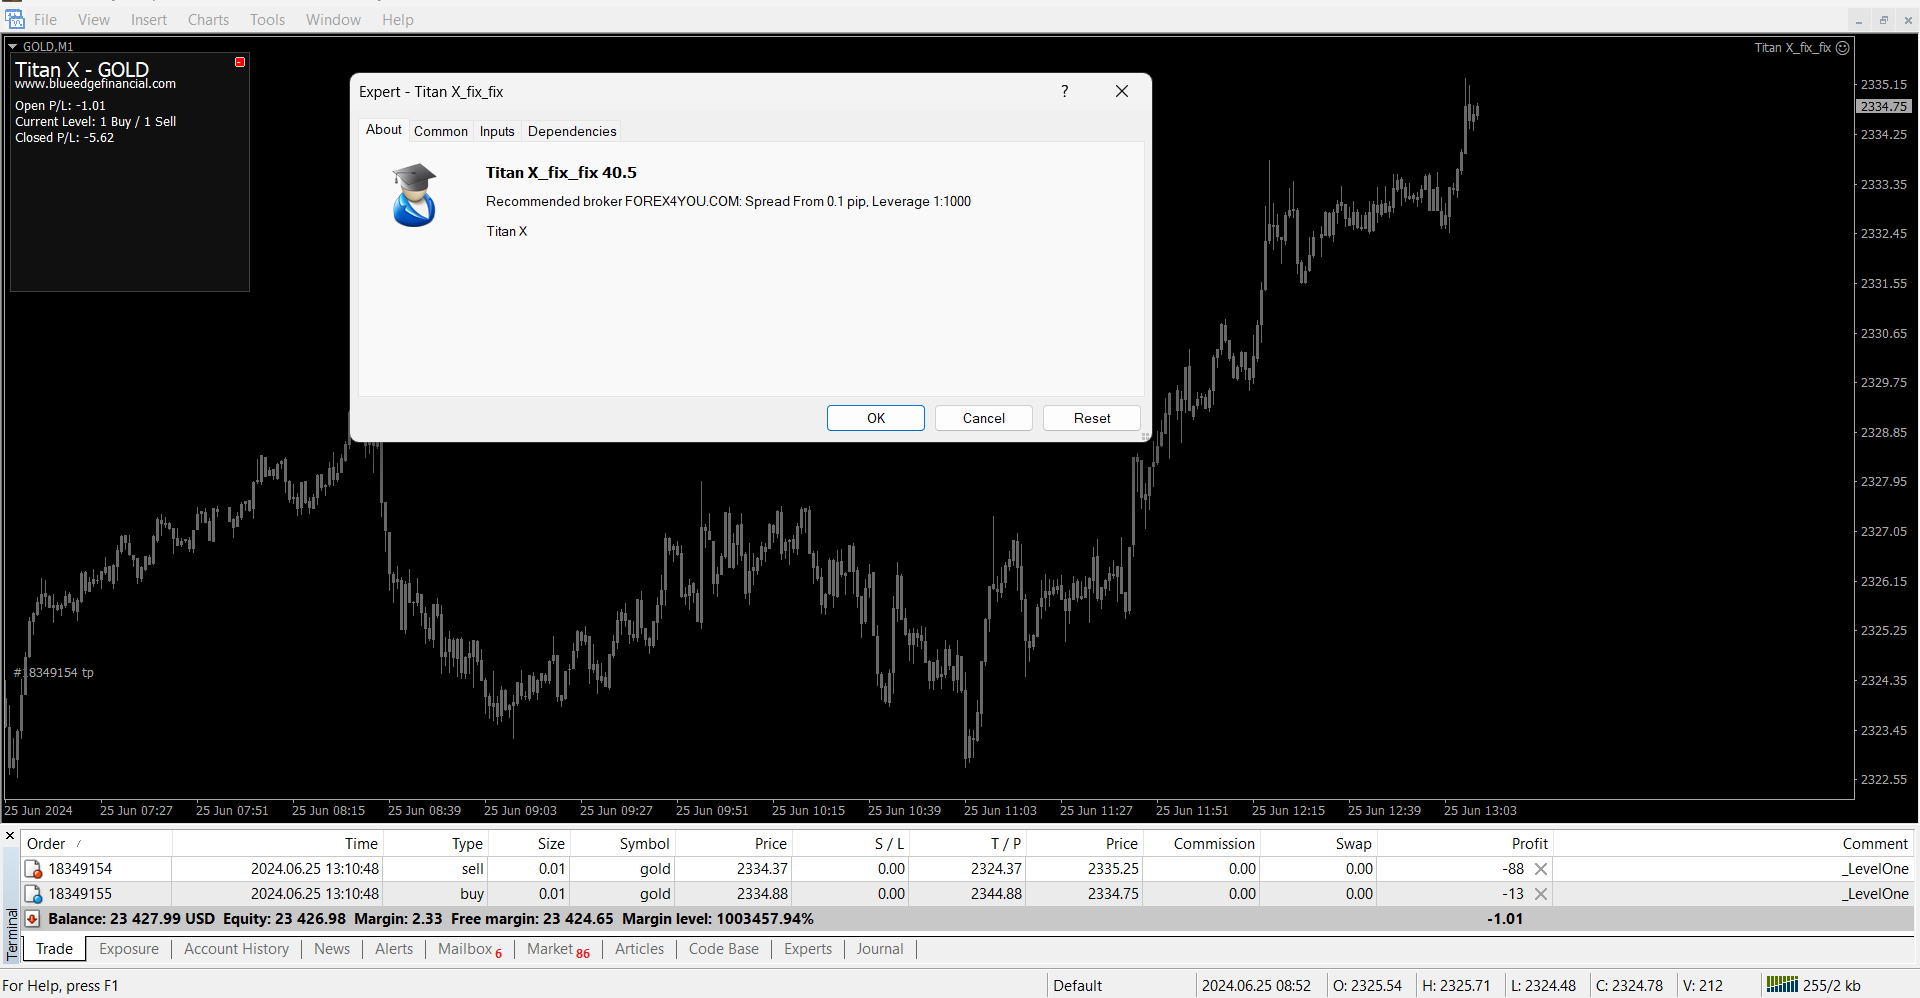Click the connection status bars in status bar
Screen dimensions: 1920x998
(x=1782, y=985)
